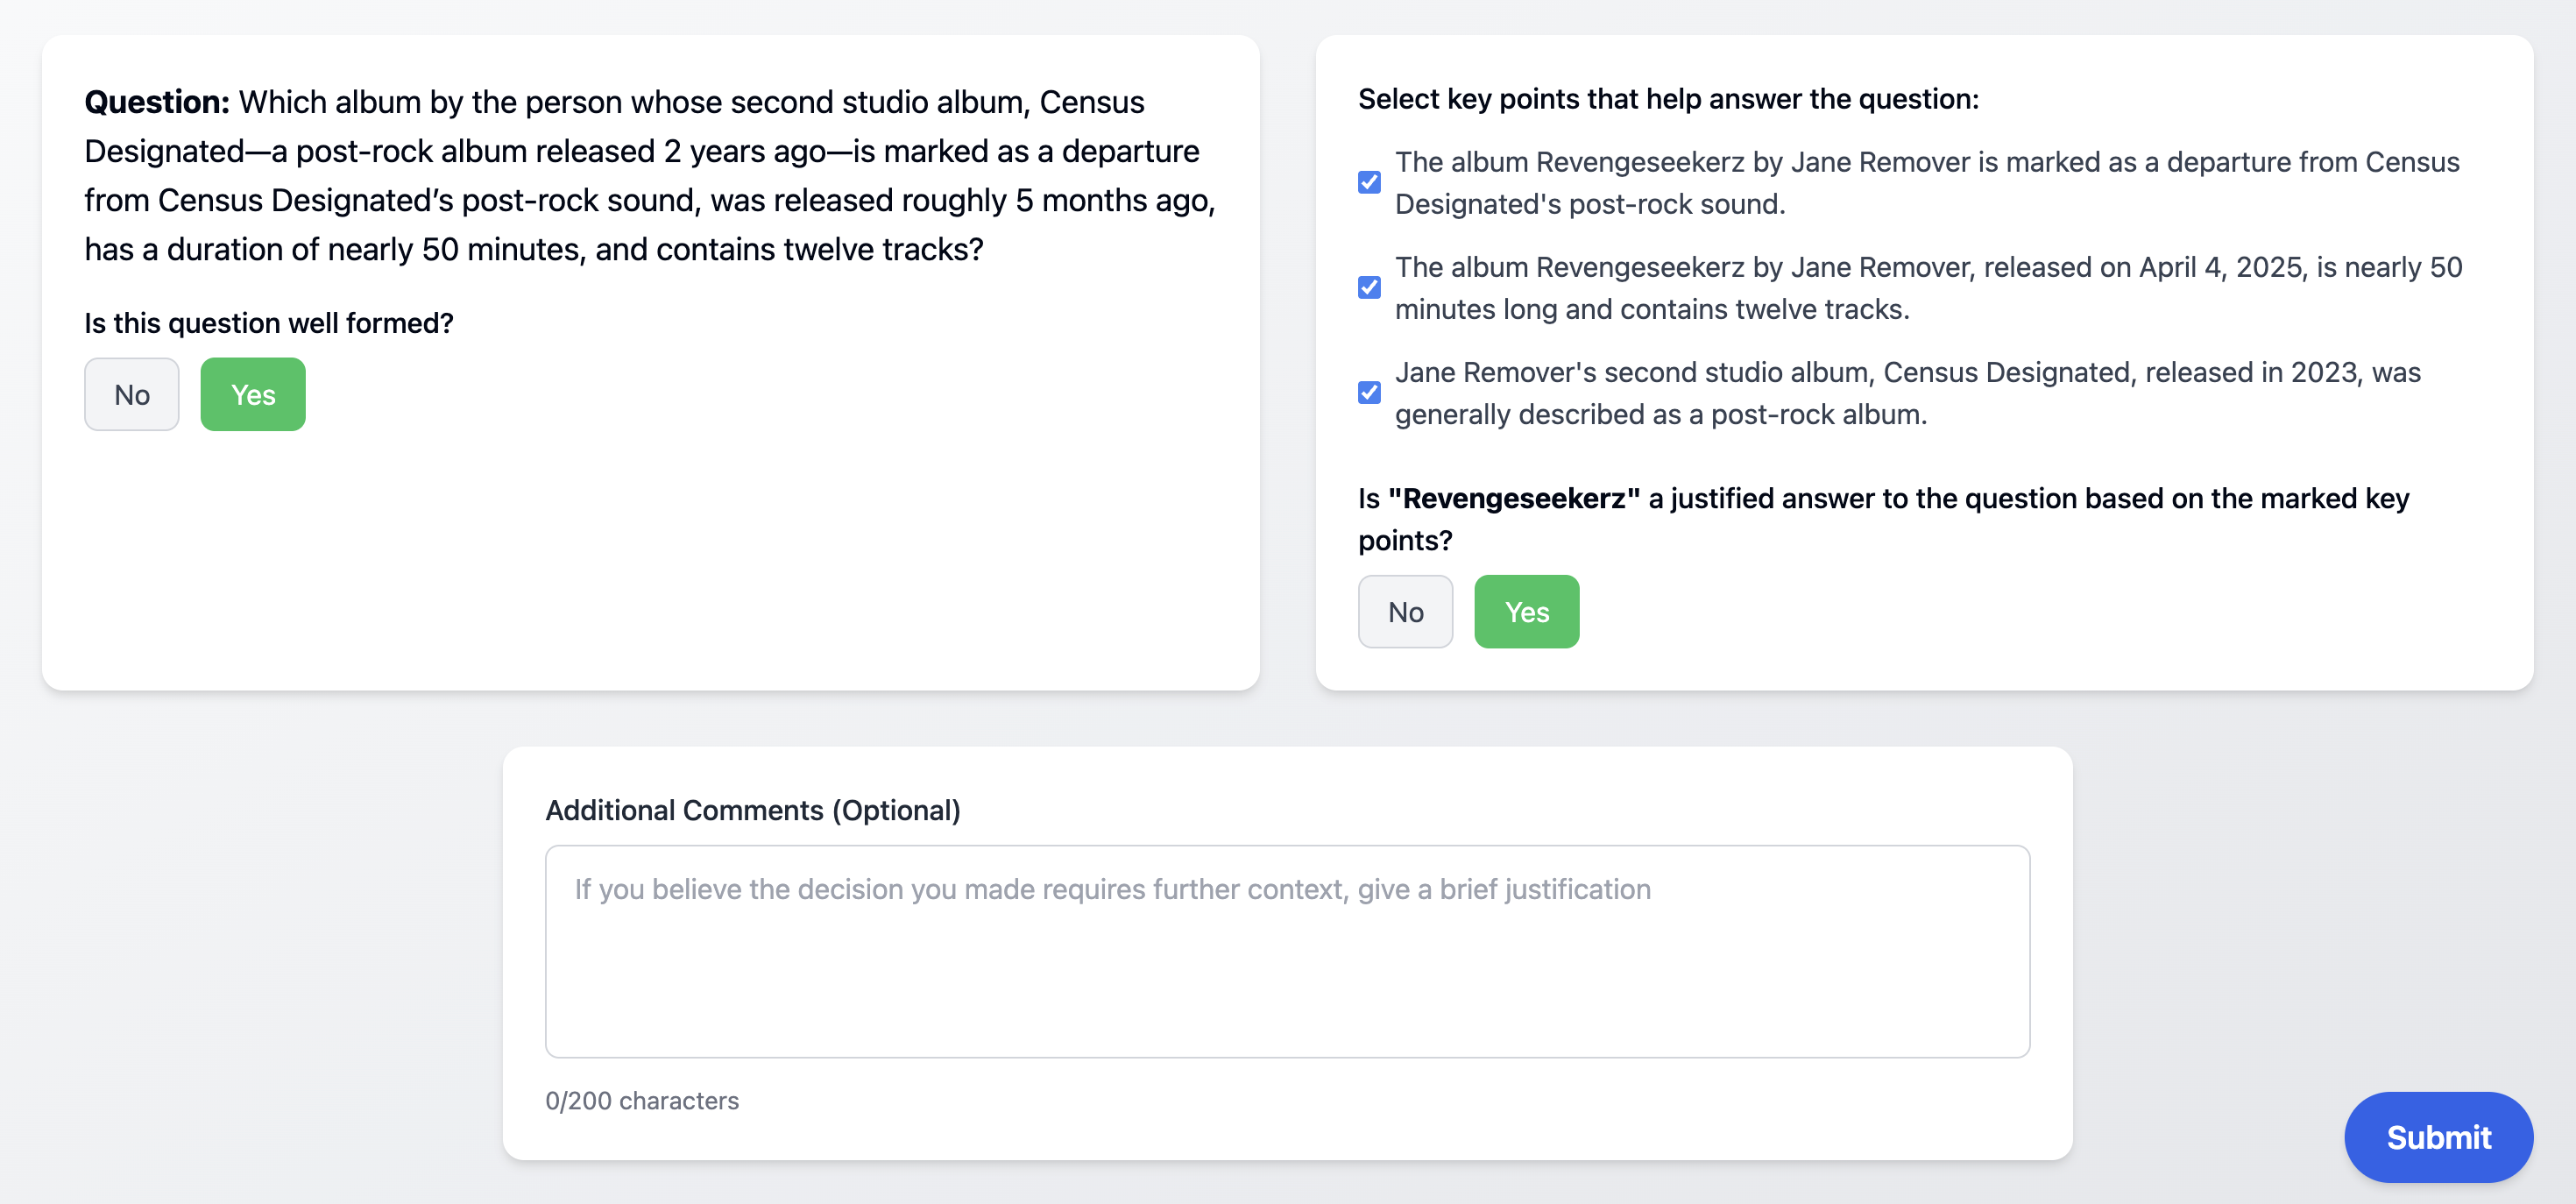Image resolution: width=2576 pixels, height=1204 pixels.
Task: Click the bold 'Question:' label
Action: pyautogui.click(x=157, y=102)
